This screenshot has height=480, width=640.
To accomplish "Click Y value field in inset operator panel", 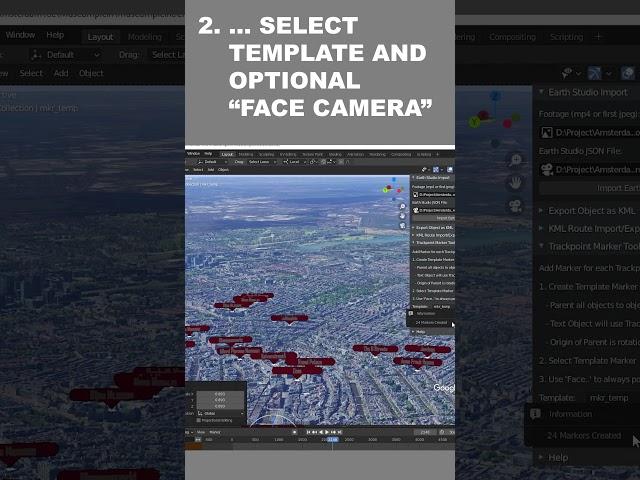I will pos(220,400).
